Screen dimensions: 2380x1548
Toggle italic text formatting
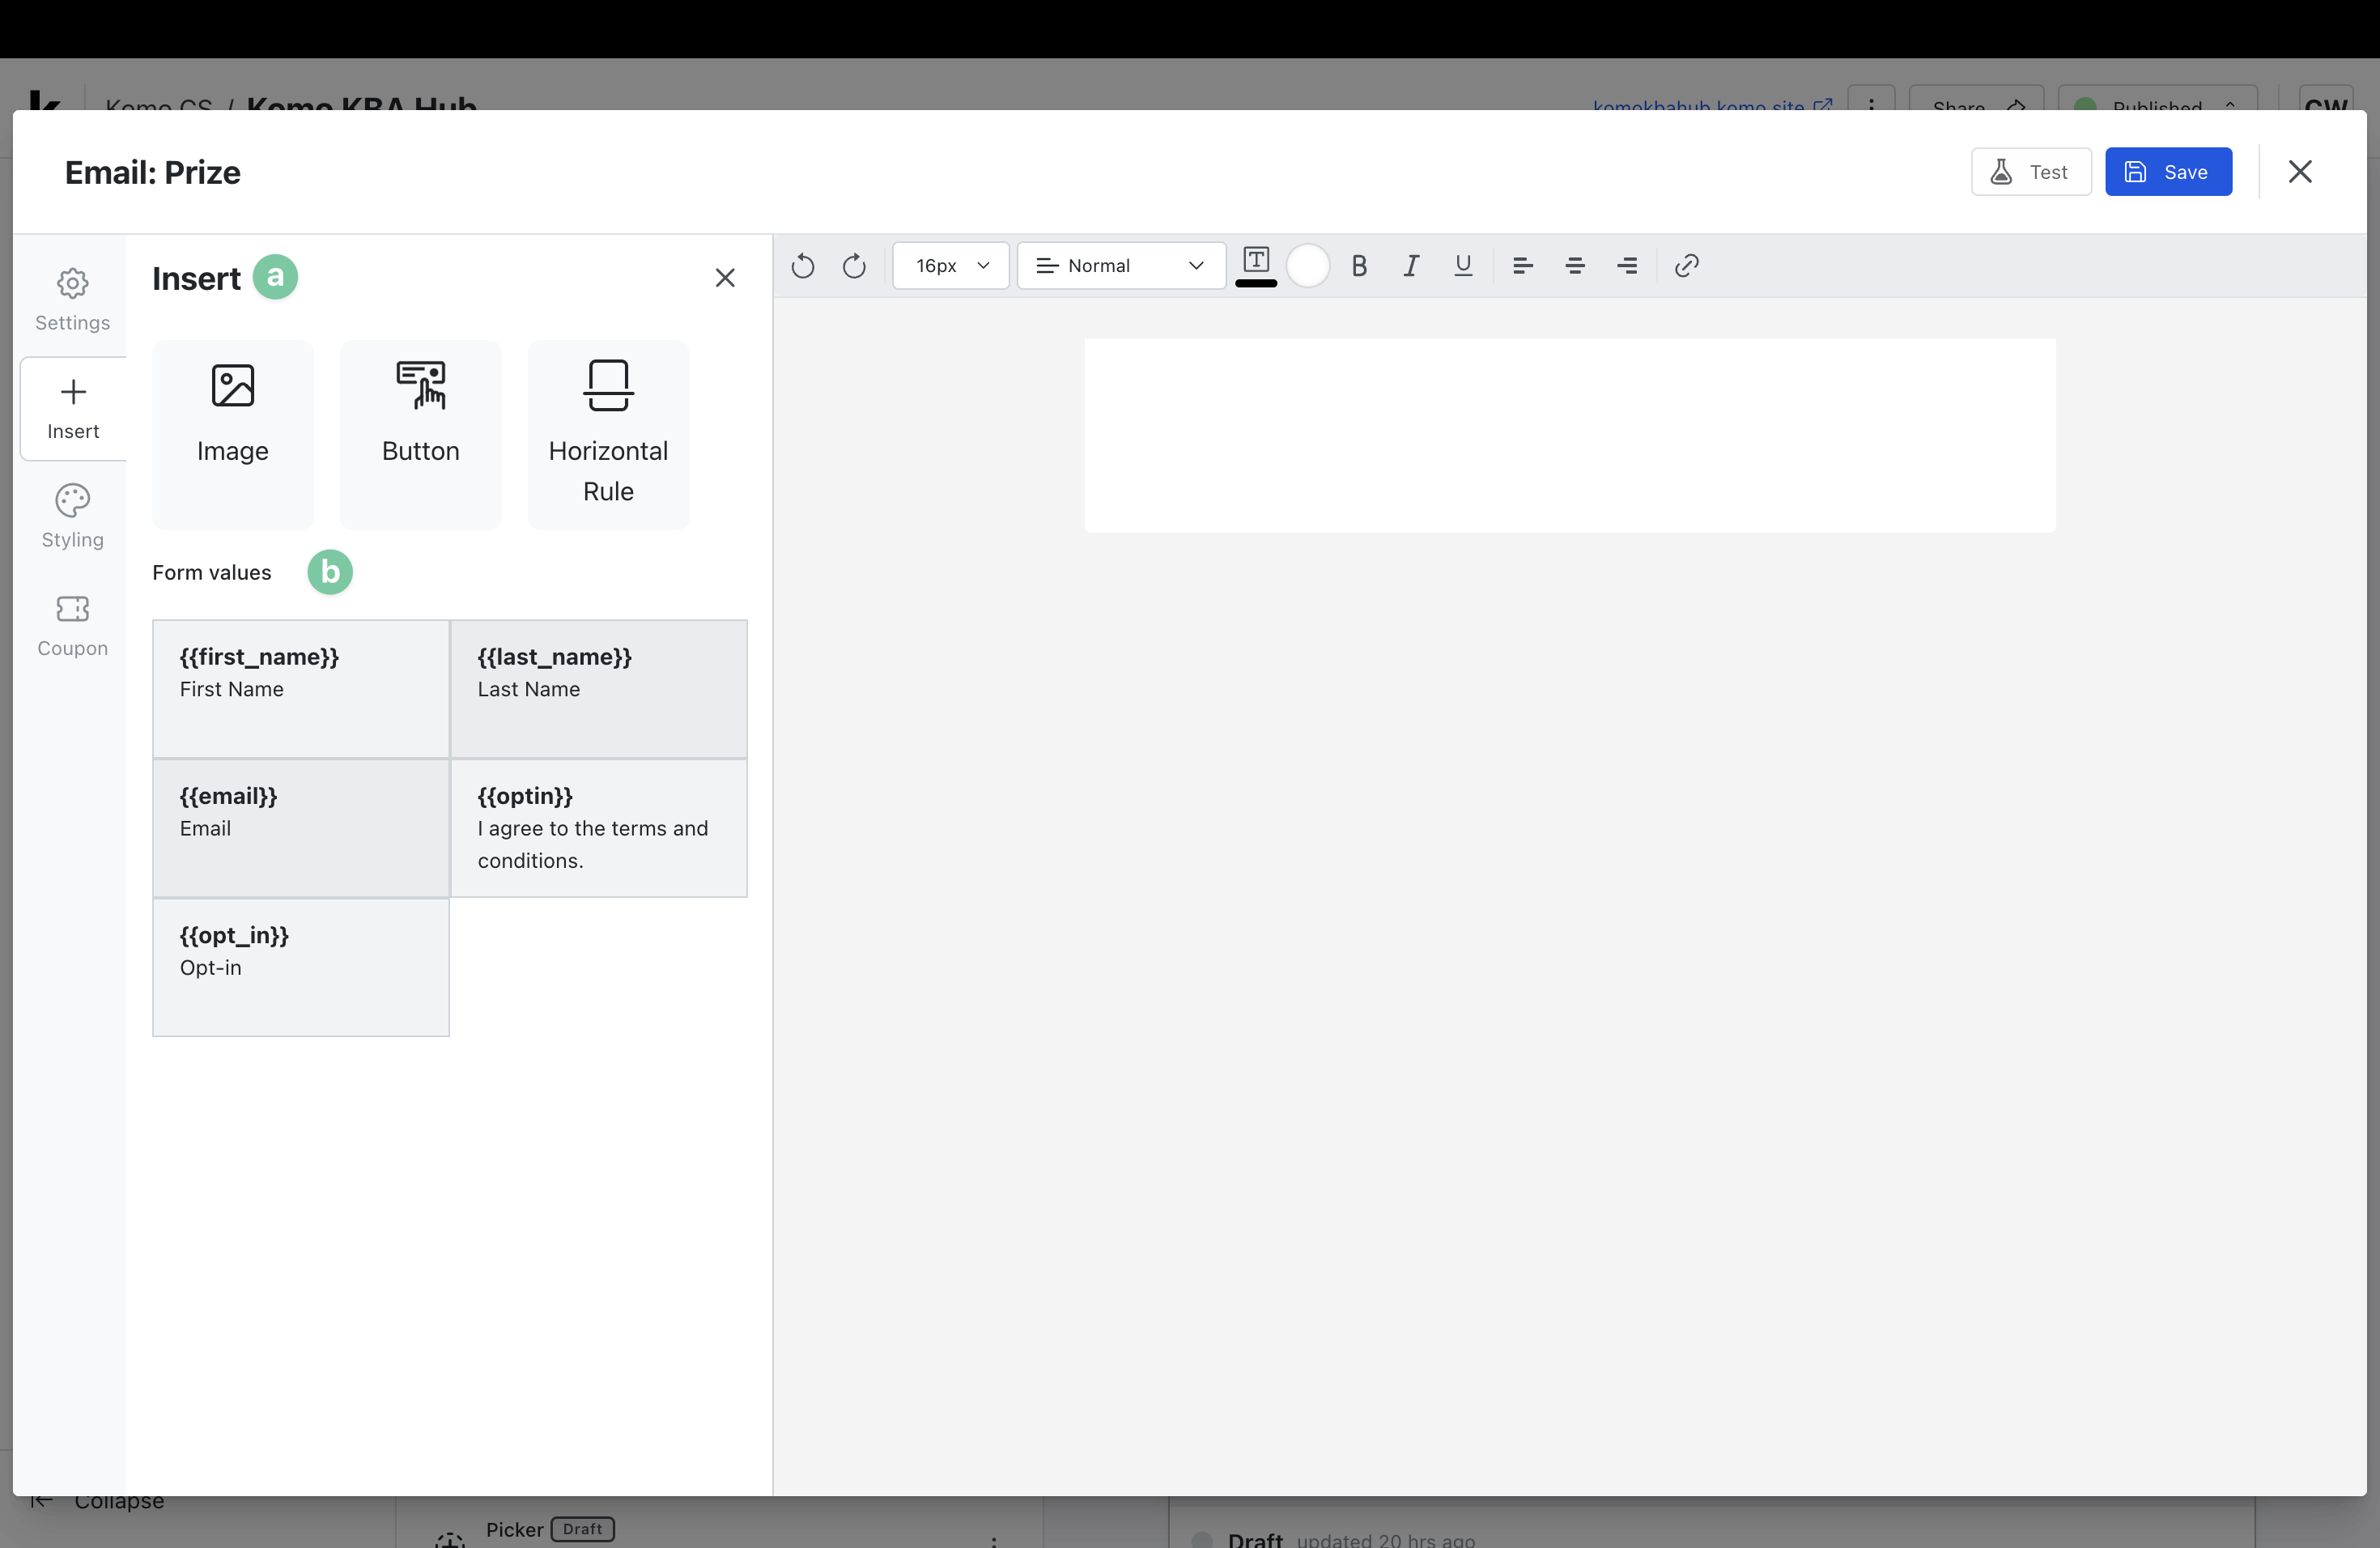[1411, 266]
